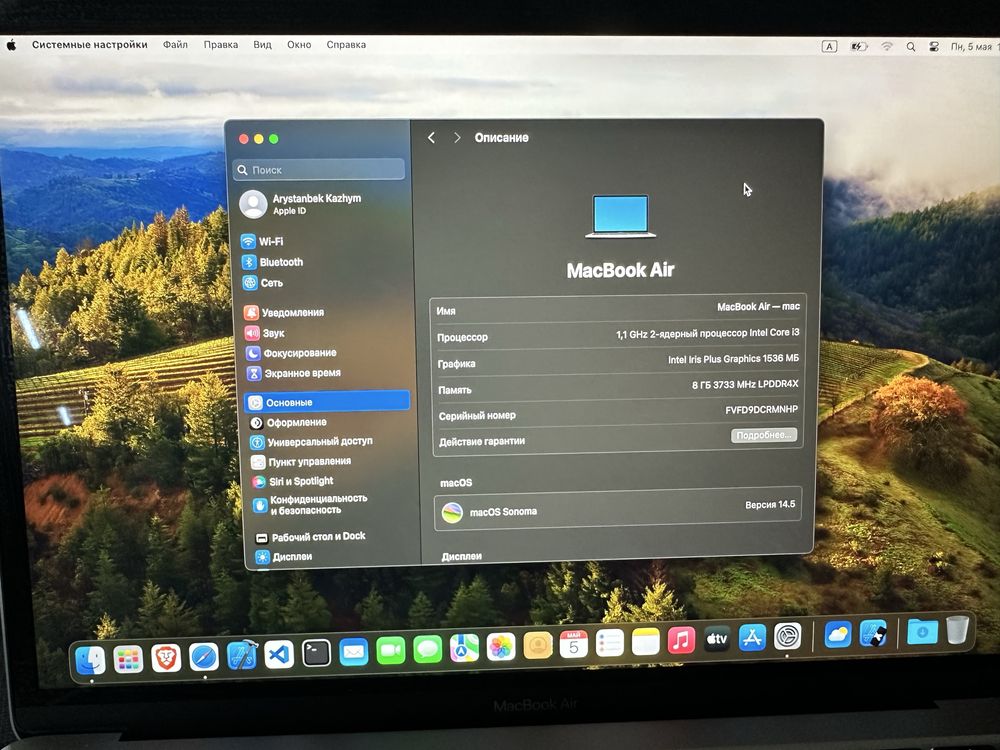The height and width of the screenshot is (750, 1000).
Task: Click the date Пн, 5 мая in menu bar
Action: tap(971, 47)
